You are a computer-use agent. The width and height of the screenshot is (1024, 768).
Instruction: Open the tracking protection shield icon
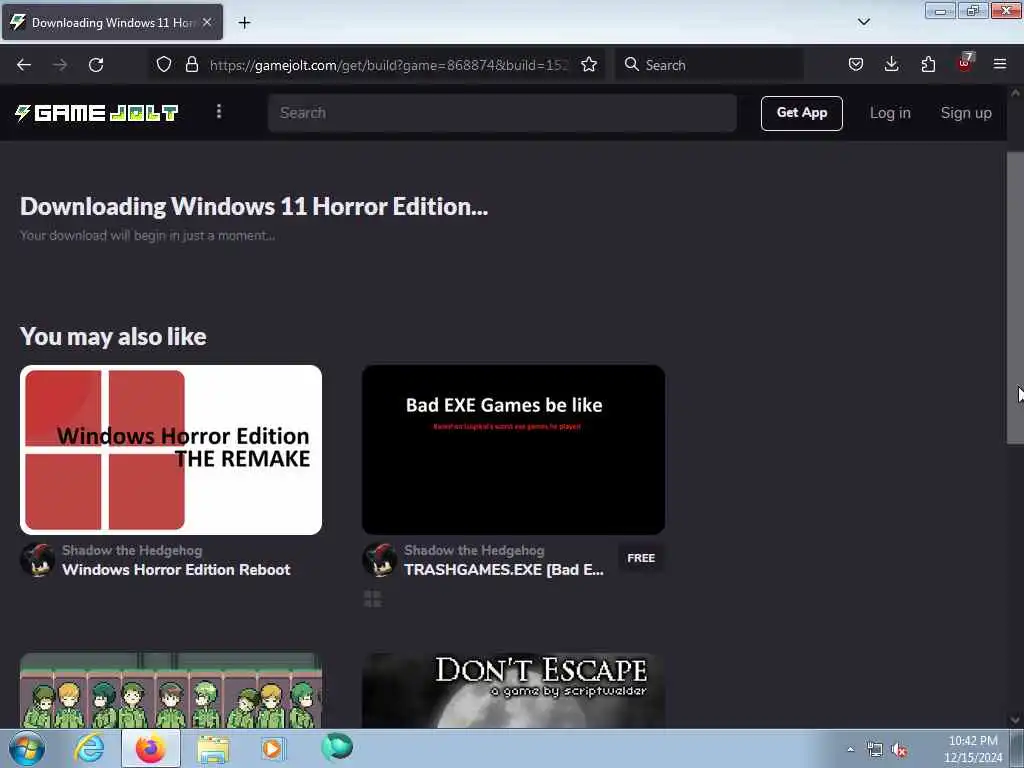pos(164,64)
